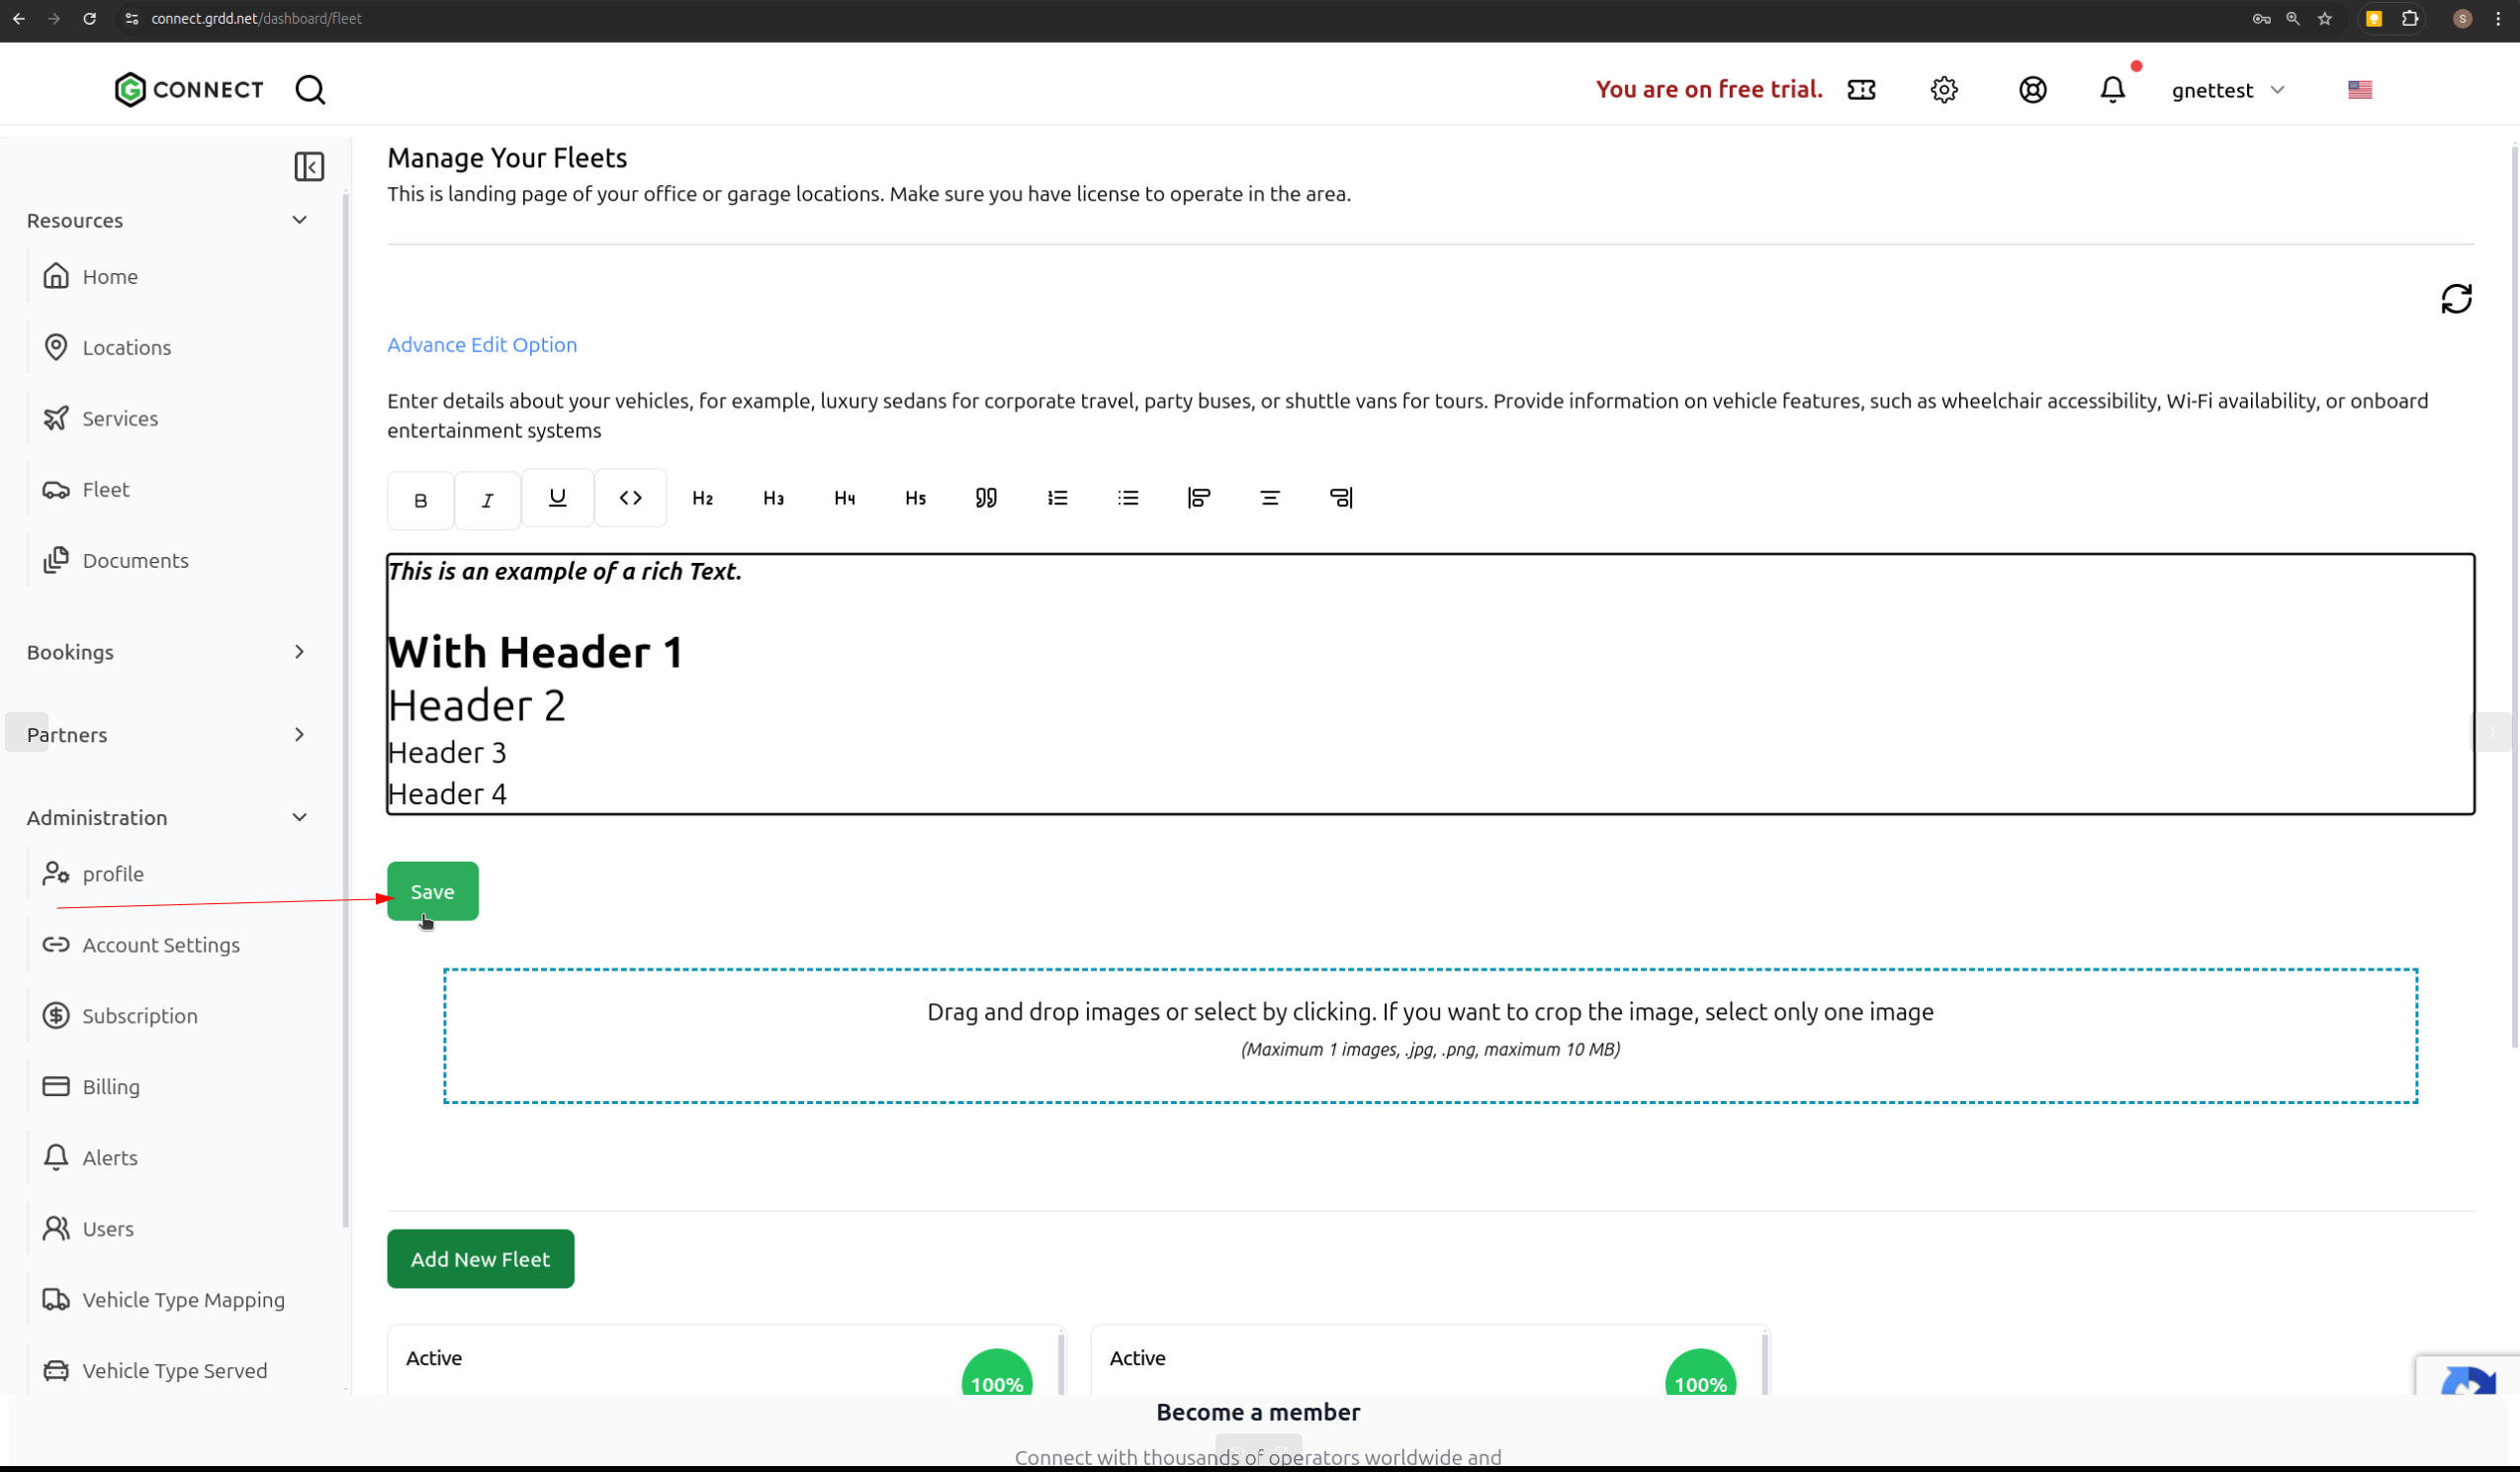2520x1472 pixels.
Task: Toggle bold formatting in editor toolbar
Action: 420,499
